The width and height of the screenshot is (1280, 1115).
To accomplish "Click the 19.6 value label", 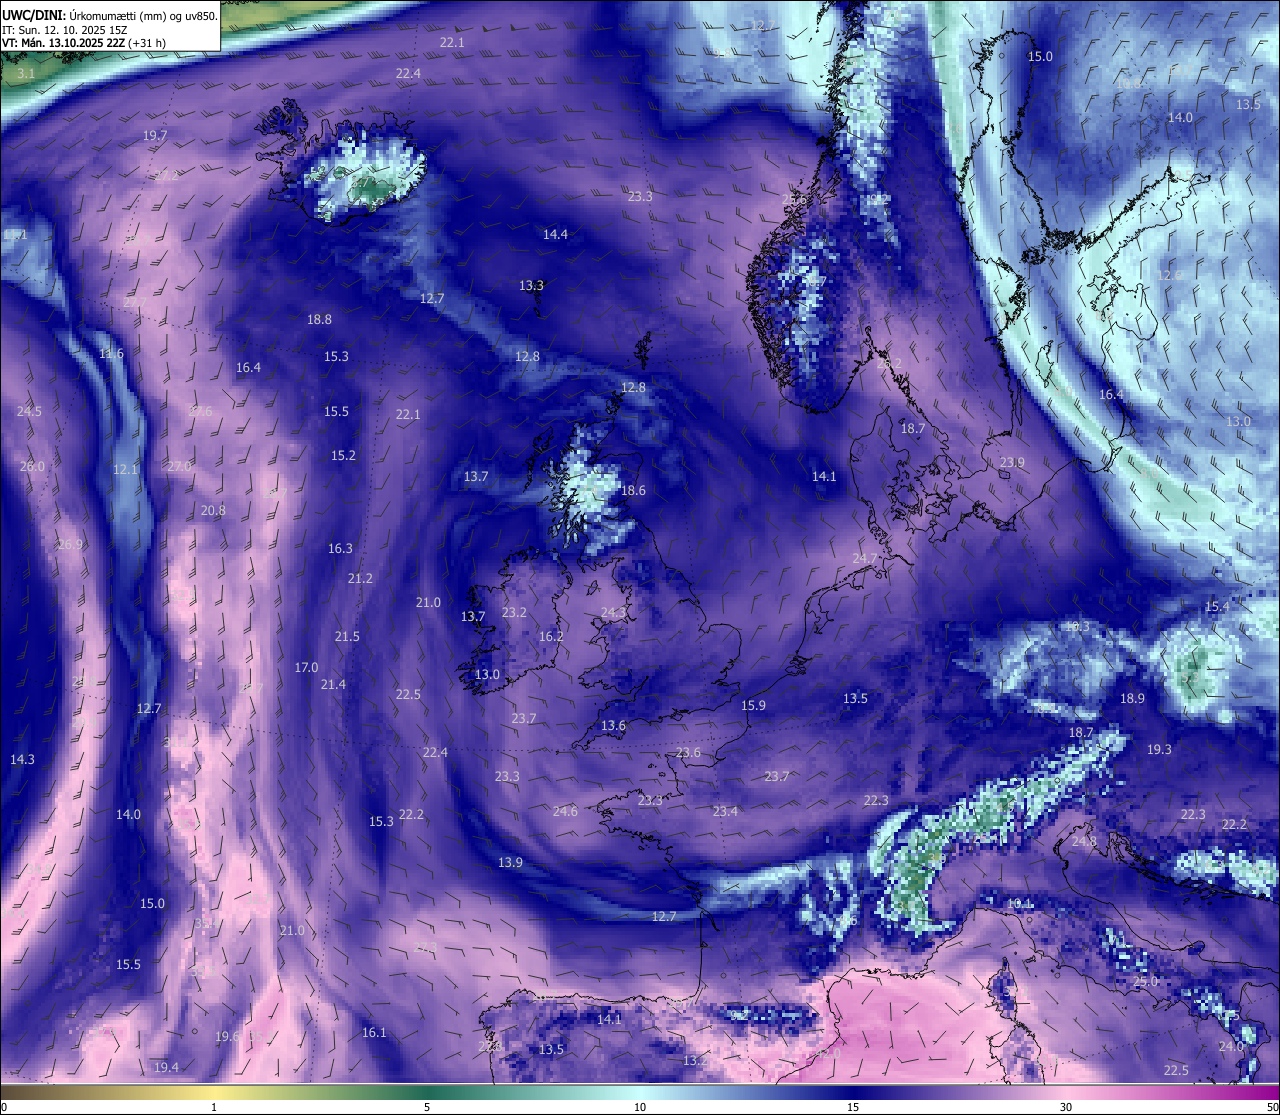I will (227, 1036).
